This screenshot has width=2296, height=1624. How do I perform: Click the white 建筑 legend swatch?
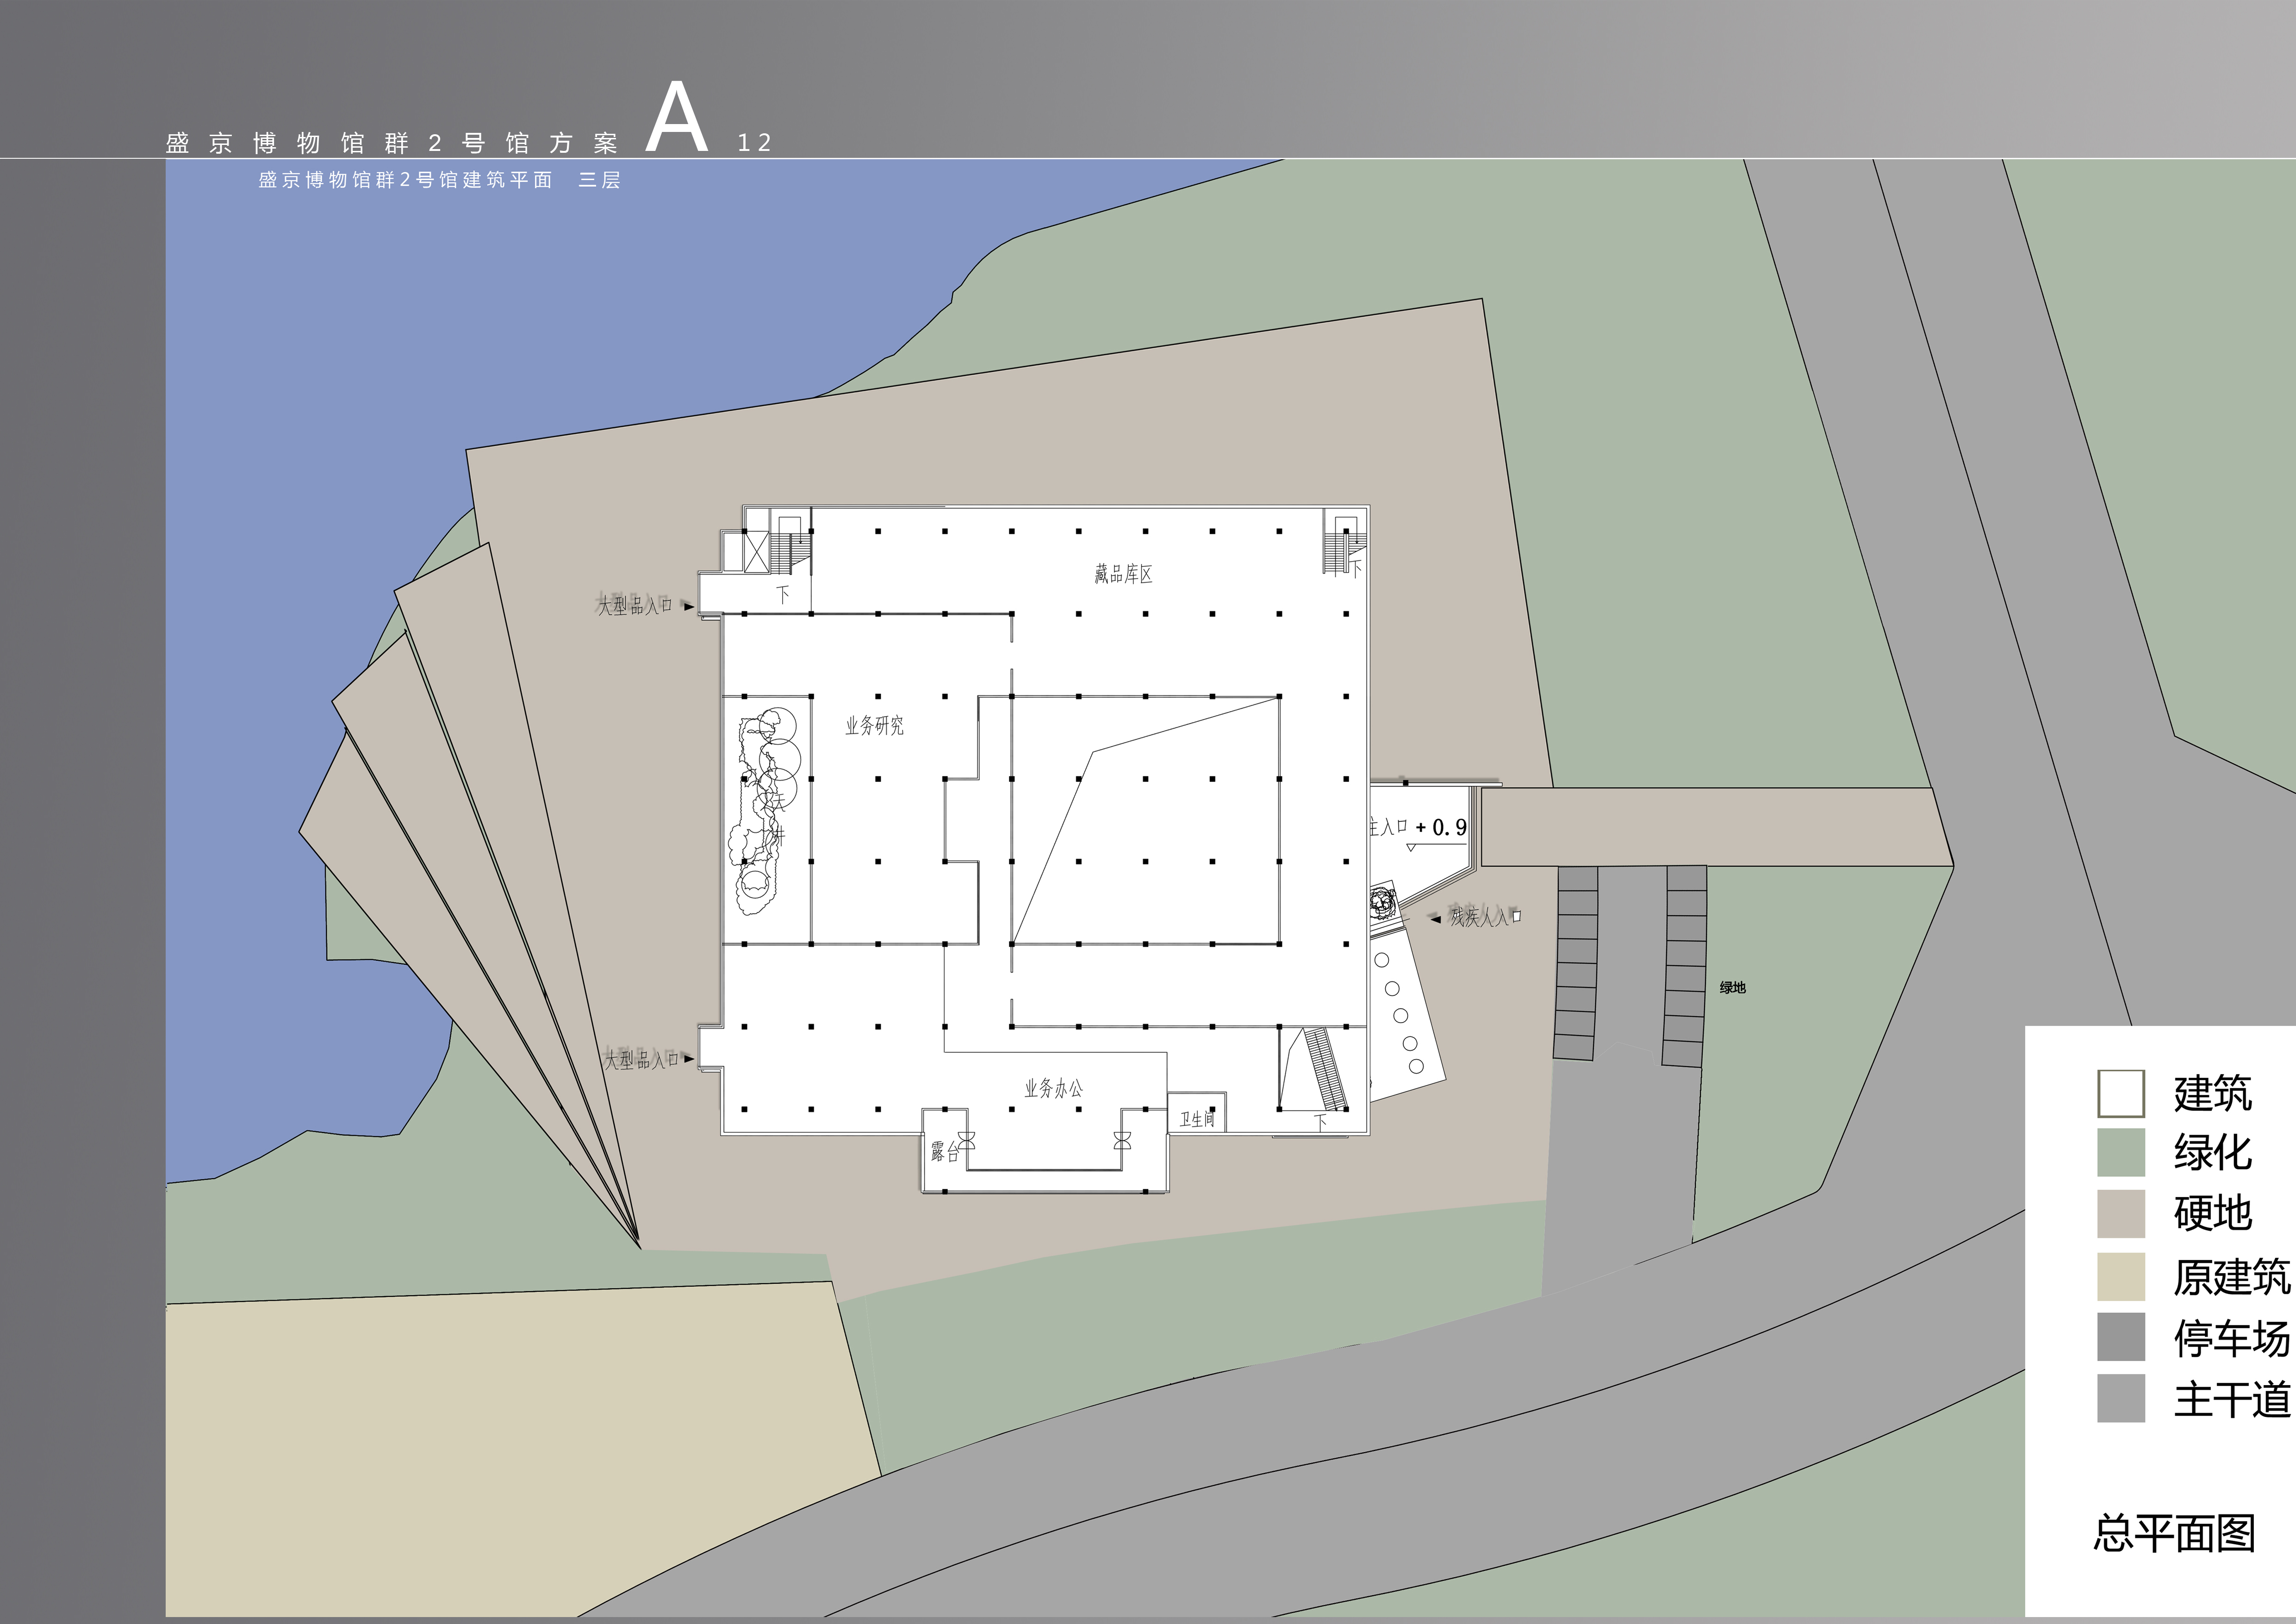(x=2120, y=1093)
